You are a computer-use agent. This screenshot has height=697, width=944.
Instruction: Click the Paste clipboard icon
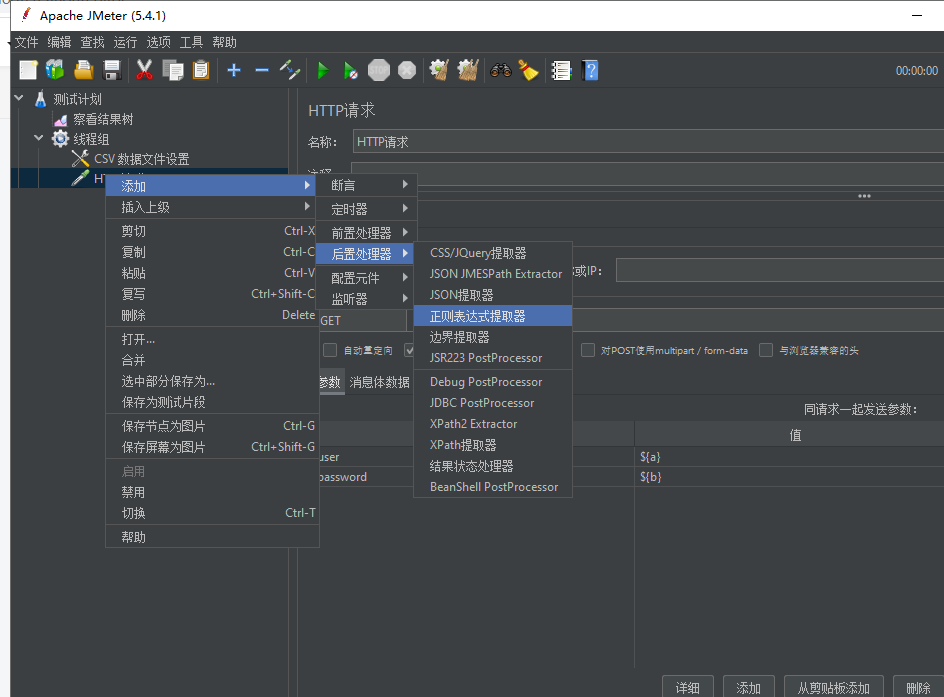click(x=201, y=70)
